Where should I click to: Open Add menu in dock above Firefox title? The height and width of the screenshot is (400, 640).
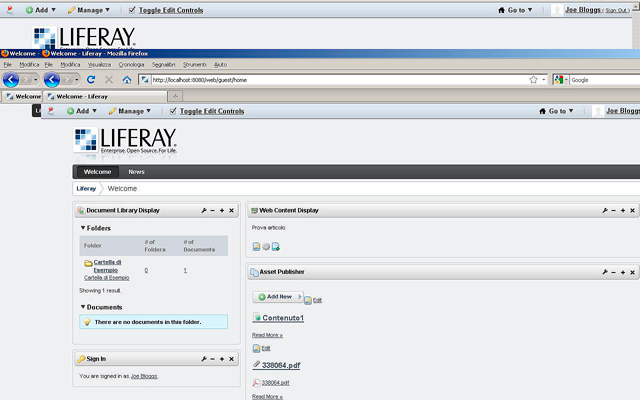[41, 10]
